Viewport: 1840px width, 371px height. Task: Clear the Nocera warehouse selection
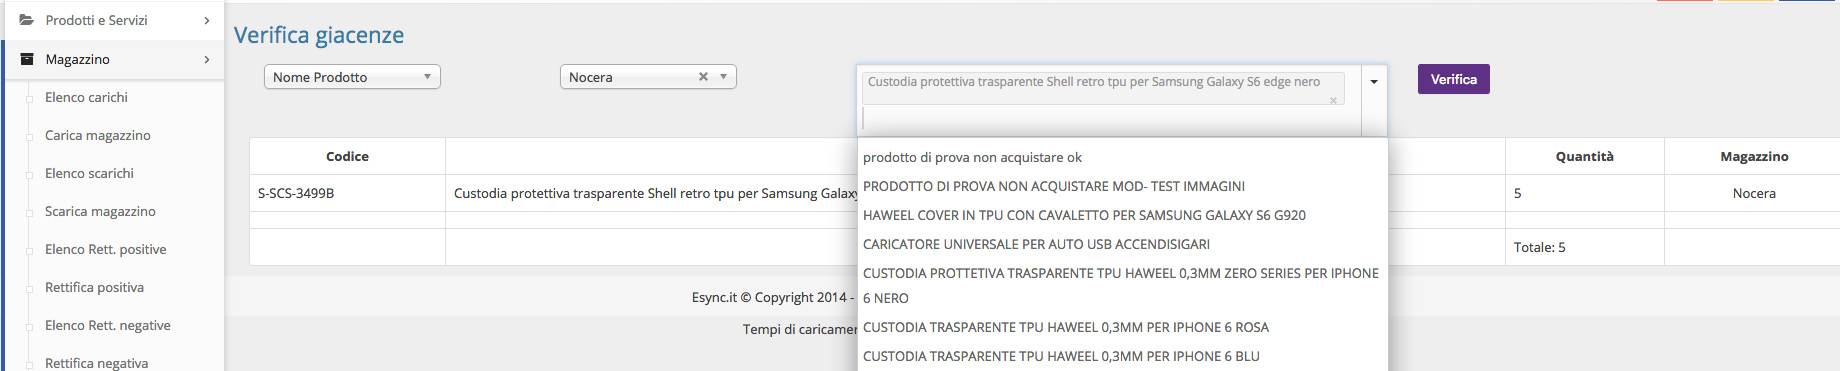pyautogui.click(x=703, y=77)
